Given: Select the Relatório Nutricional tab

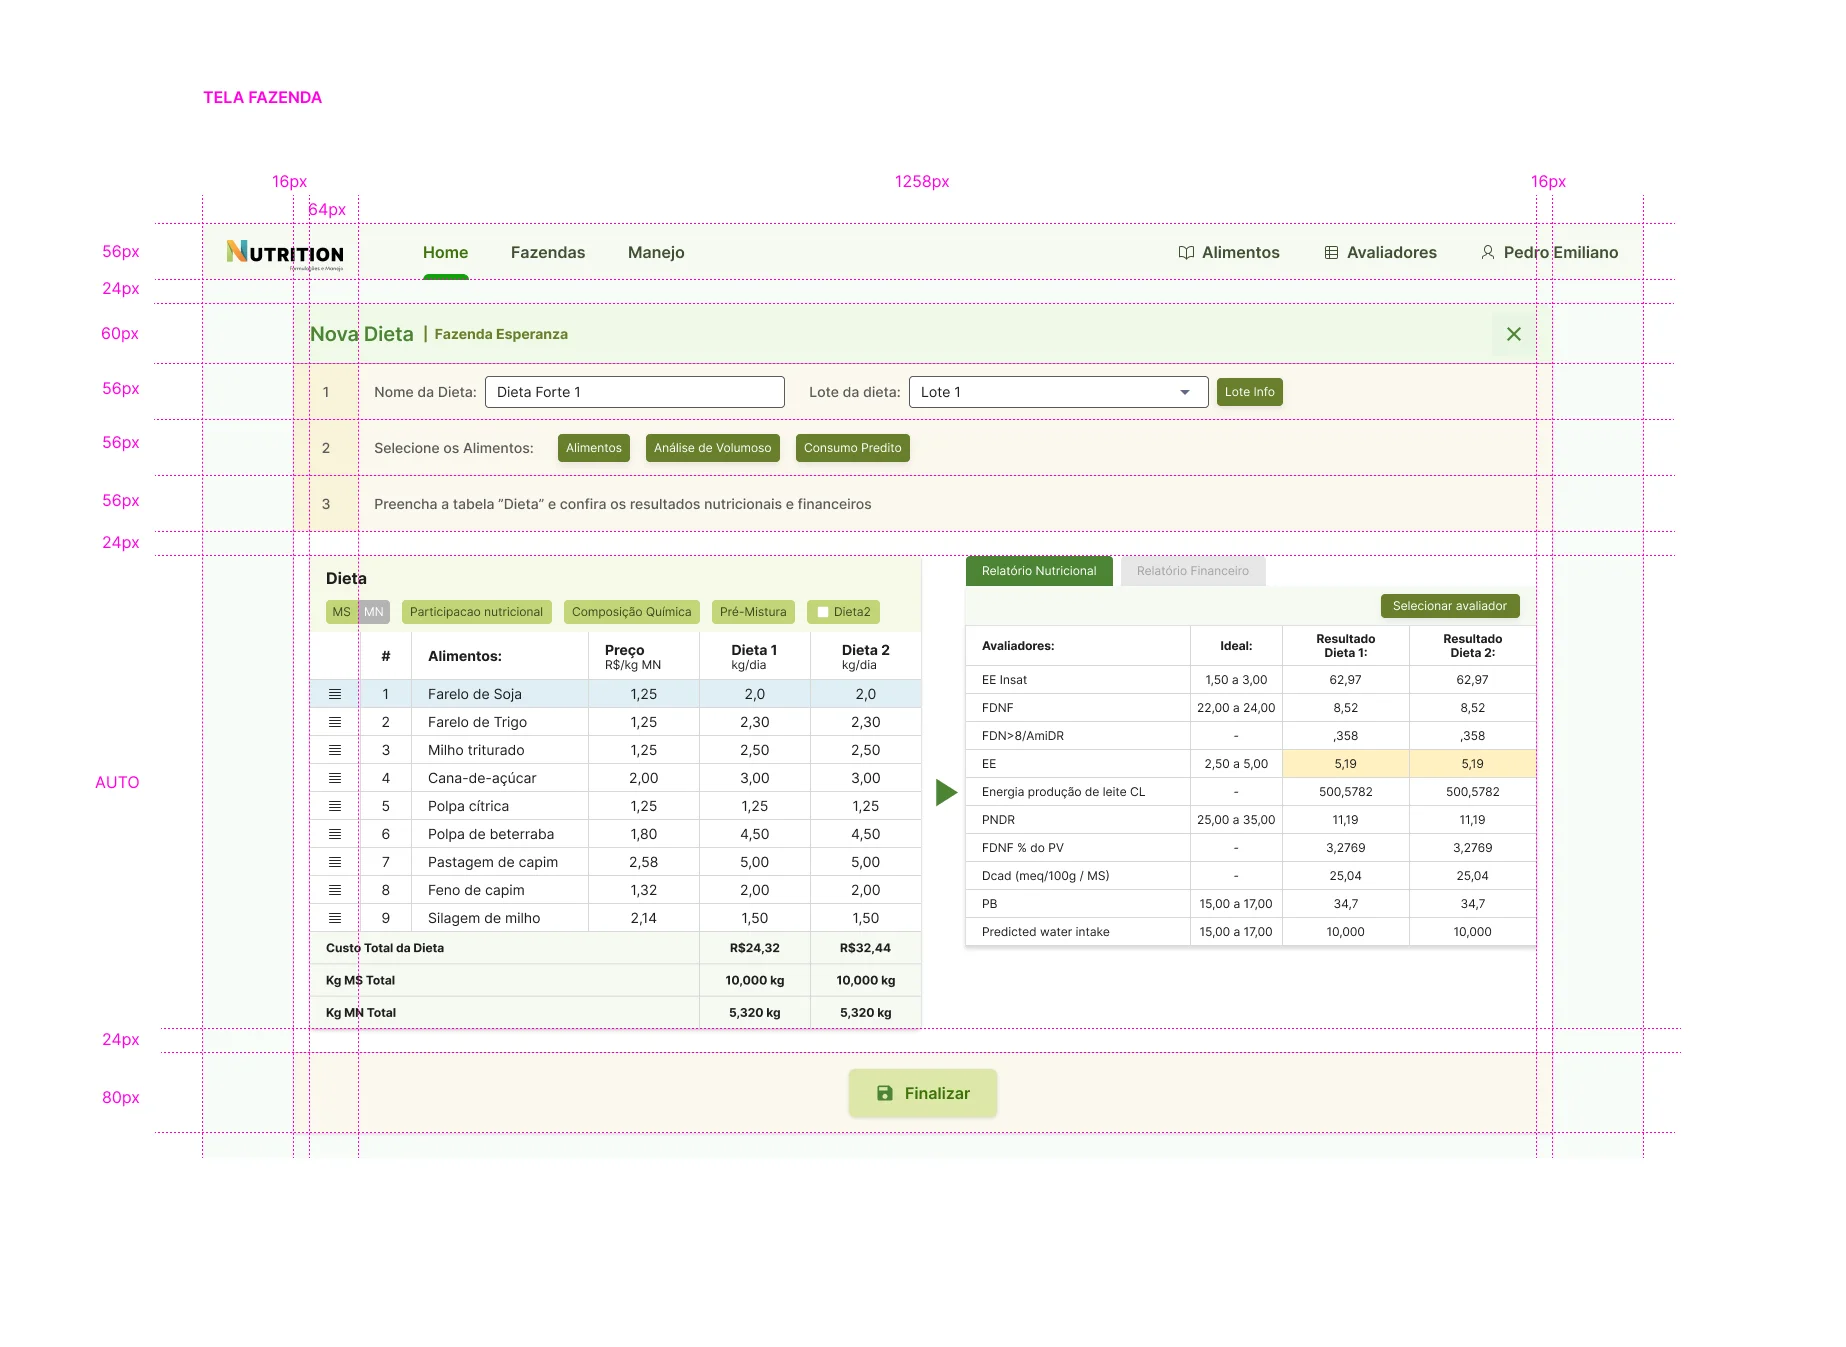Looking at the screenshot, I should [1039, 571].
